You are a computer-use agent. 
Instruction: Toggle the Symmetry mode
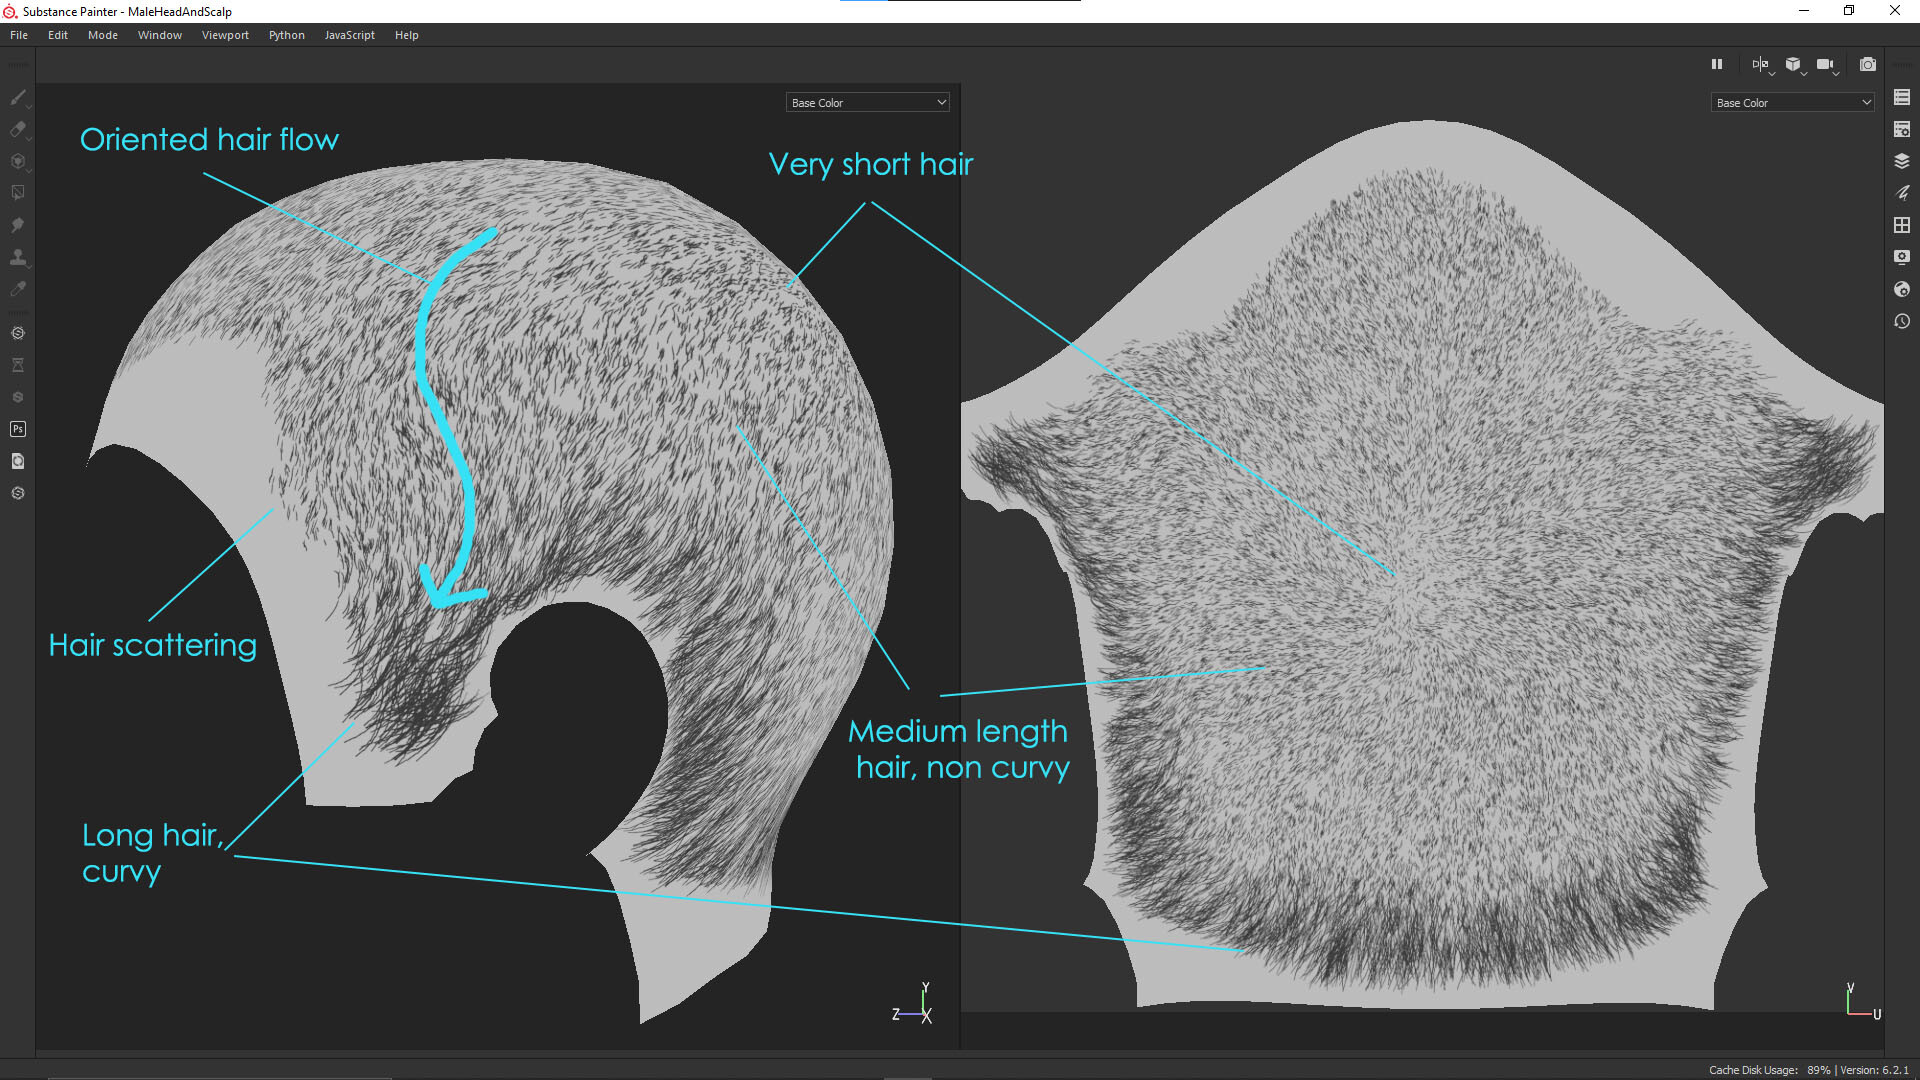[x=1759, y=64]
